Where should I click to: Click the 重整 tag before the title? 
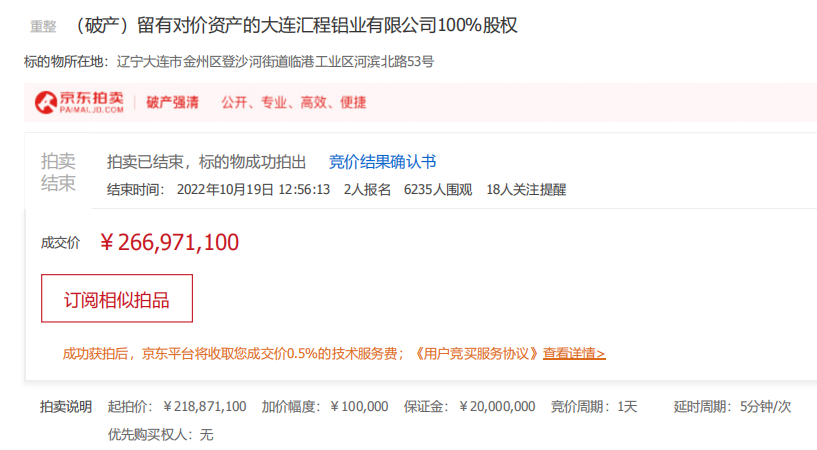(43, 27)
